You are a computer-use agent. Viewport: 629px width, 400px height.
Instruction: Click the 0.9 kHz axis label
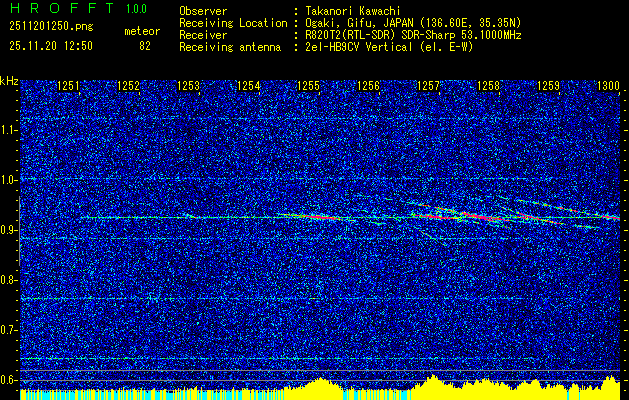(x=8, y=230)
